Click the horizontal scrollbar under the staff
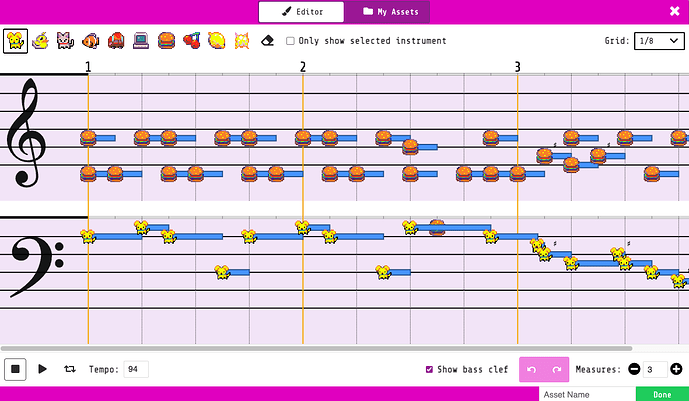Screen dimensions: 689x401 (x=316, y=348)
